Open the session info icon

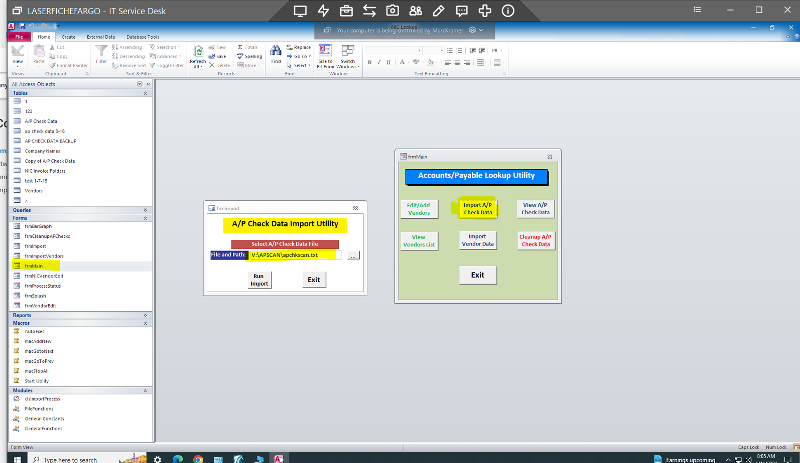(508, 11)
